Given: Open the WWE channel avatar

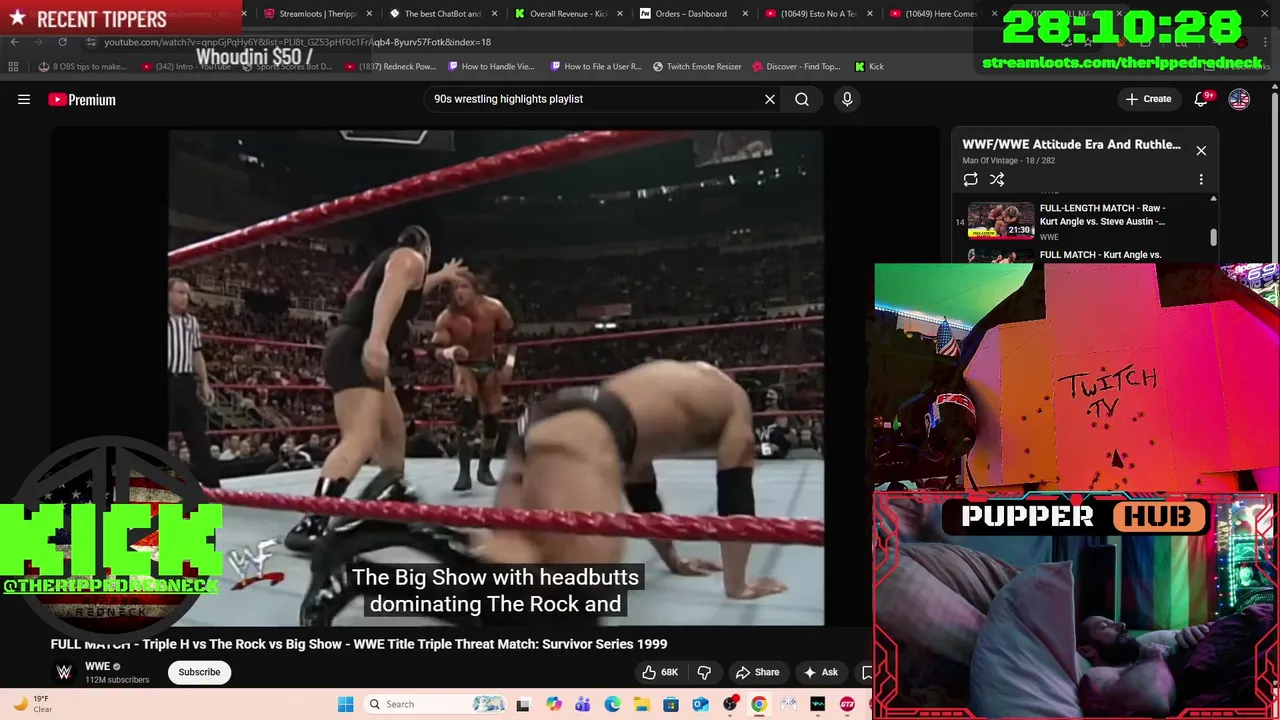Looking at the screenshot, I should pyautogui.click(x=64, y=672).
